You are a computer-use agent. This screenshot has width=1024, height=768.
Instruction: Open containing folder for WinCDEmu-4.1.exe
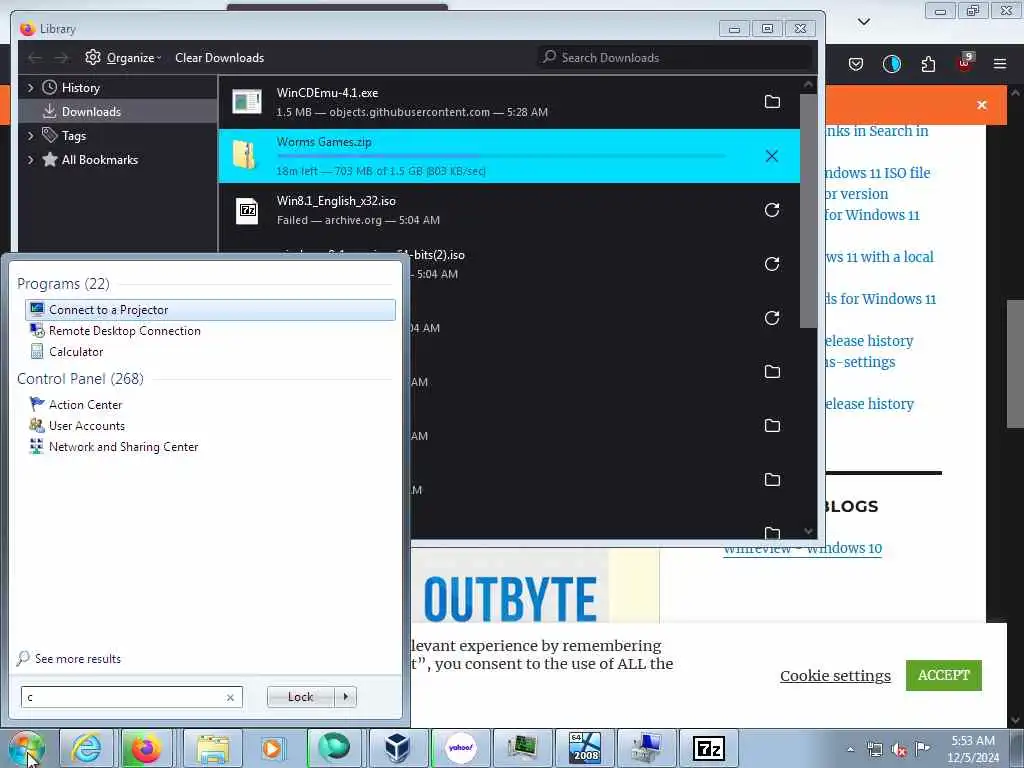[772, 102]
